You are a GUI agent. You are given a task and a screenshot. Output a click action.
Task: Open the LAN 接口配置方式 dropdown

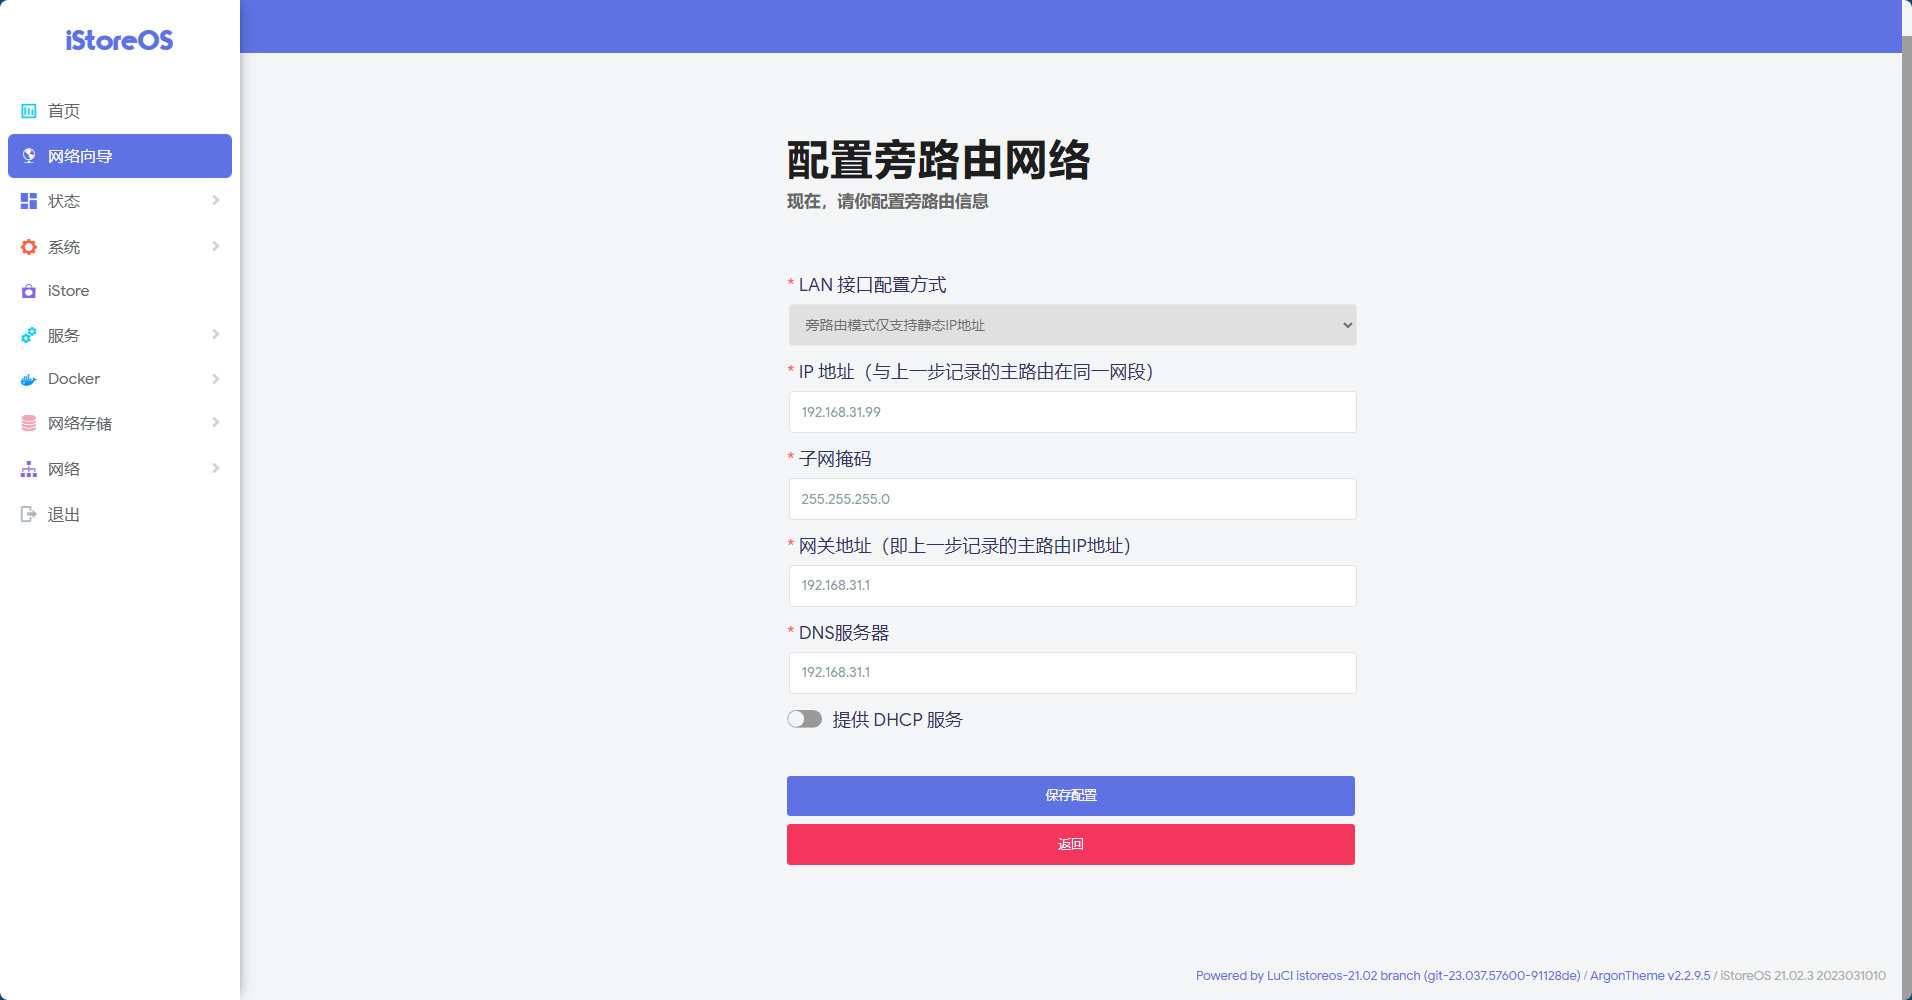pyautogui.click(x=1072, y=325)
